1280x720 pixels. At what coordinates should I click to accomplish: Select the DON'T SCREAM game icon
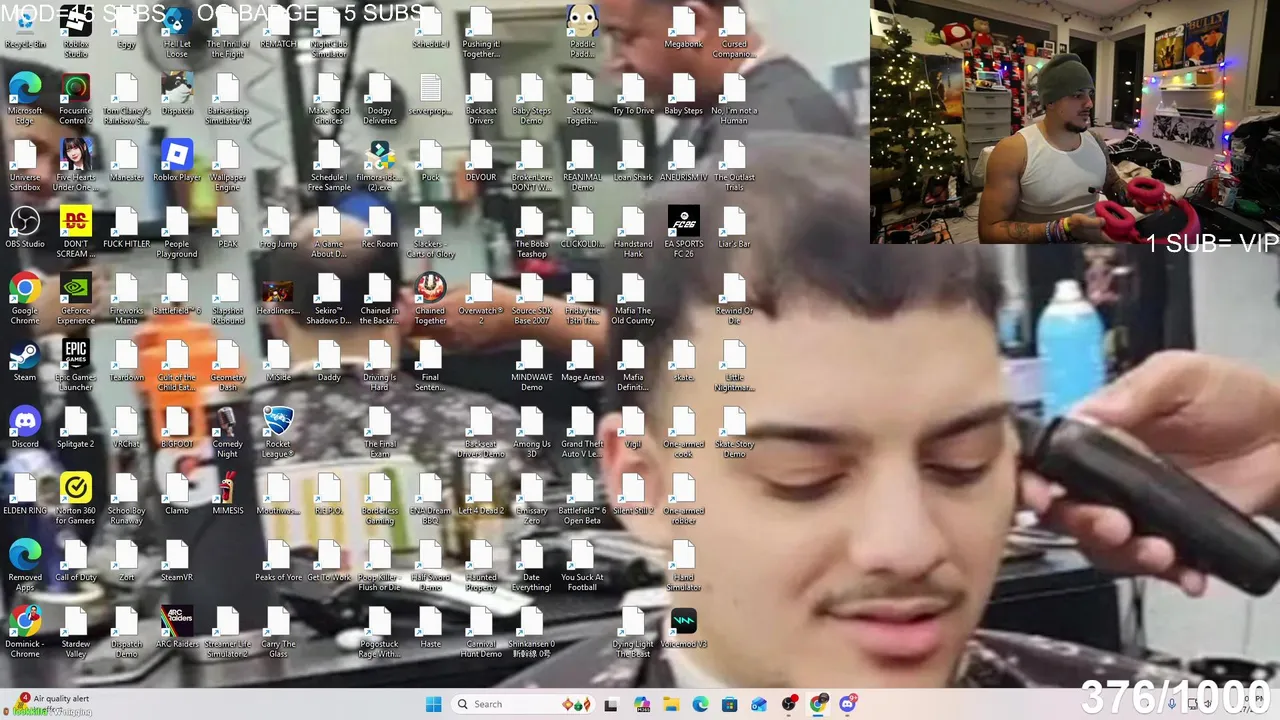(x=76, y=232)
